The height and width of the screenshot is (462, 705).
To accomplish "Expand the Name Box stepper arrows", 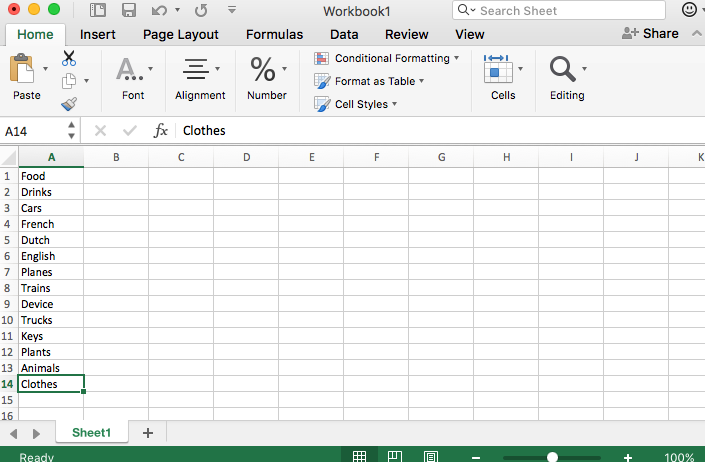I will (71, 130).
